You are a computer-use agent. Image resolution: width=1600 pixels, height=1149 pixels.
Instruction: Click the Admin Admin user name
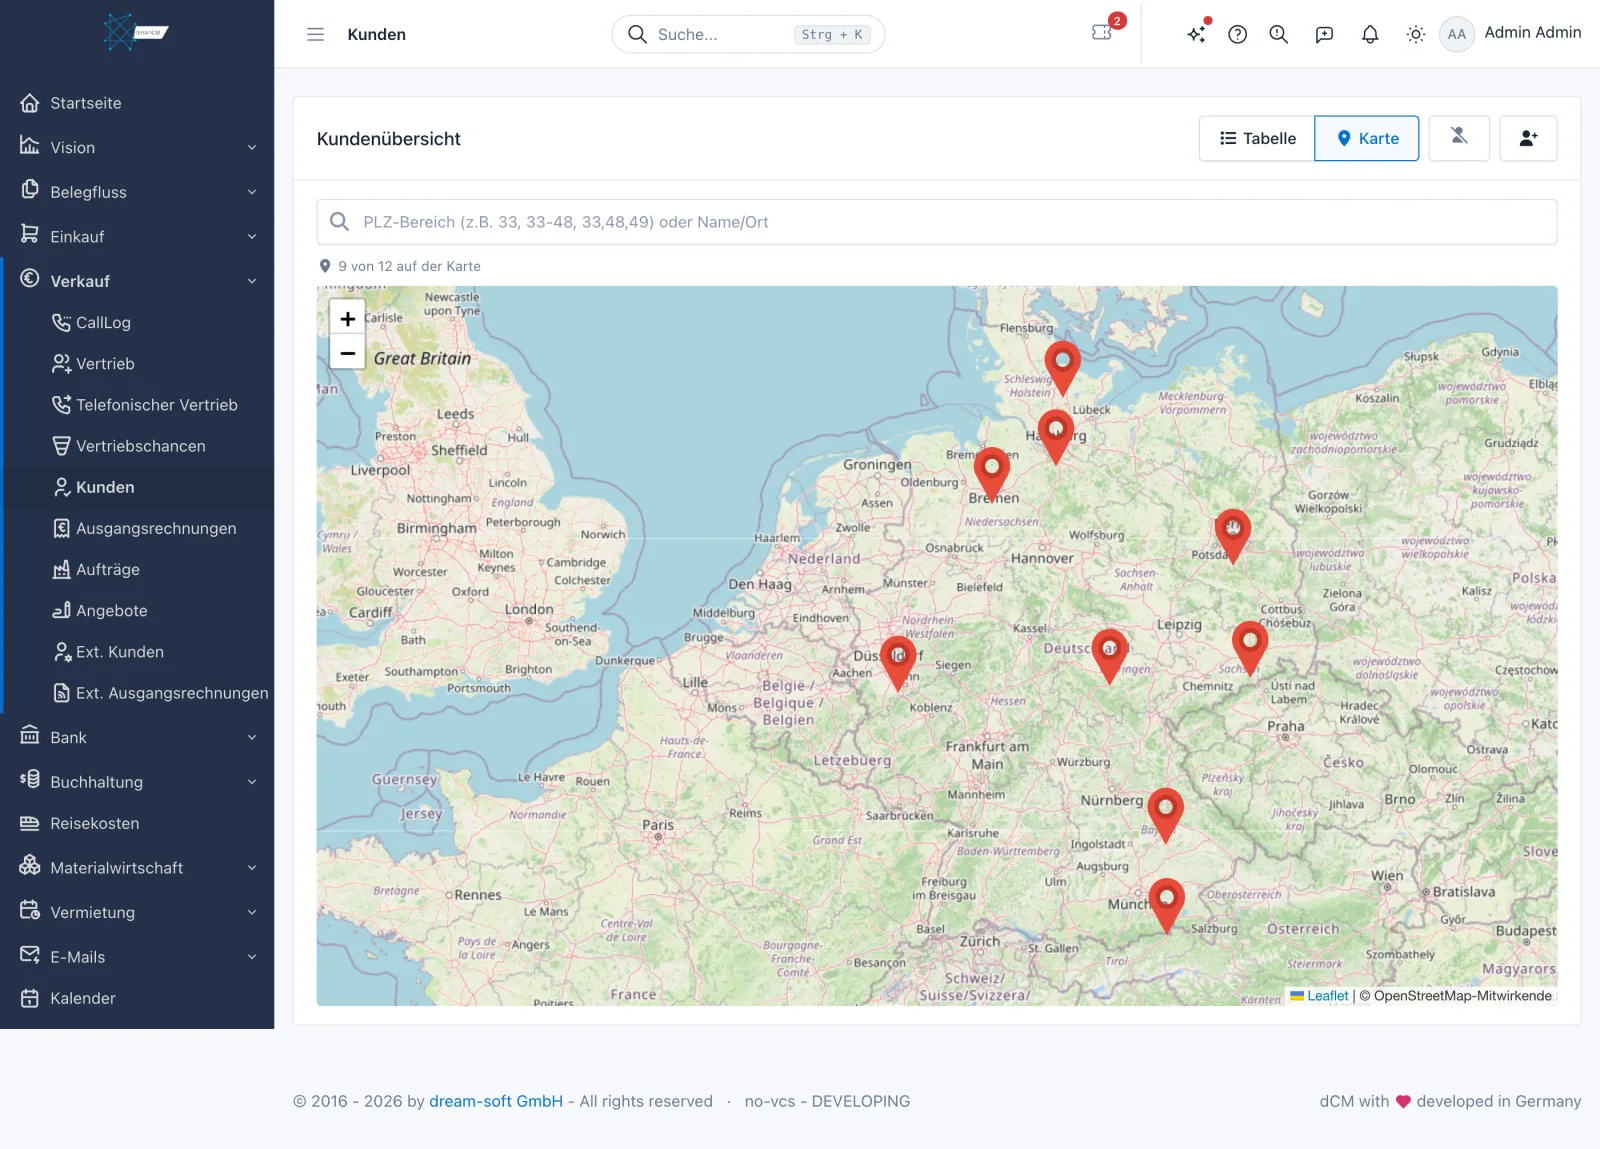(1533, 33)
